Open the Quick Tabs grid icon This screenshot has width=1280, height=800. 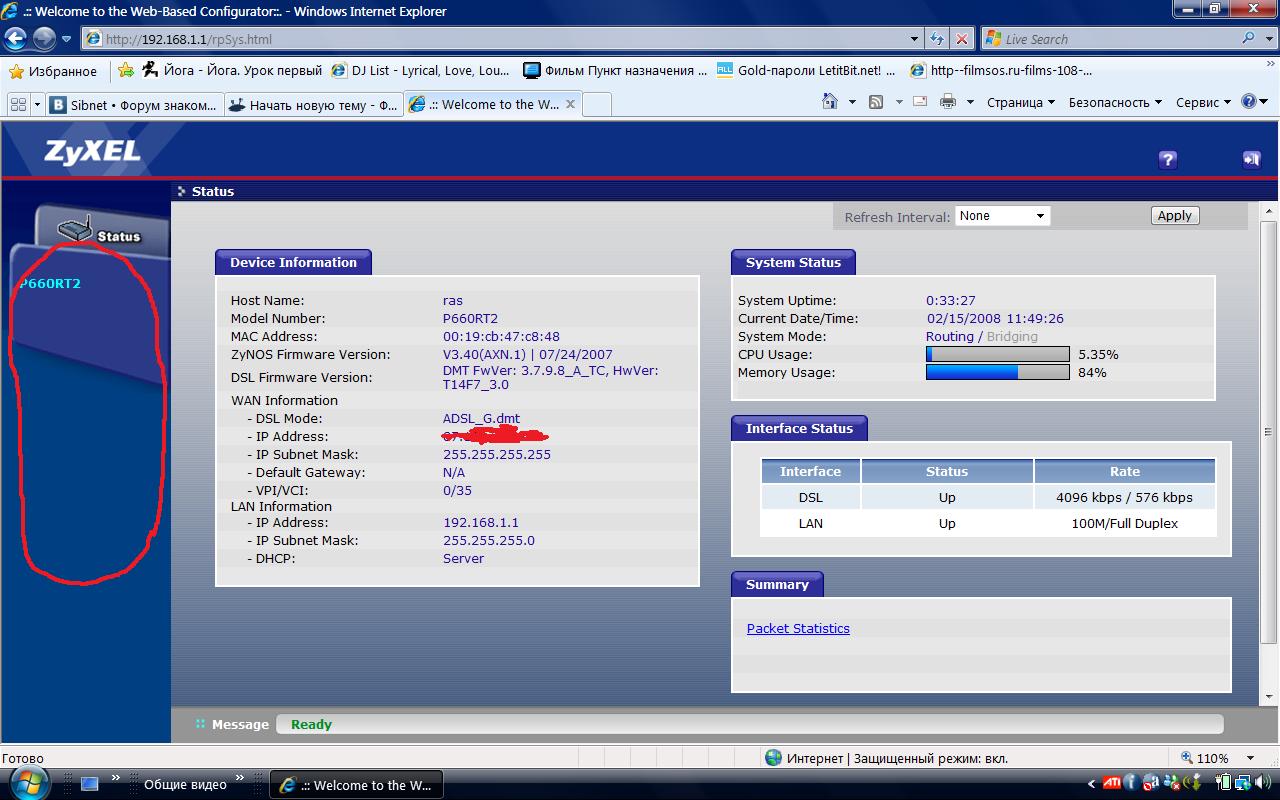point(18,104)
